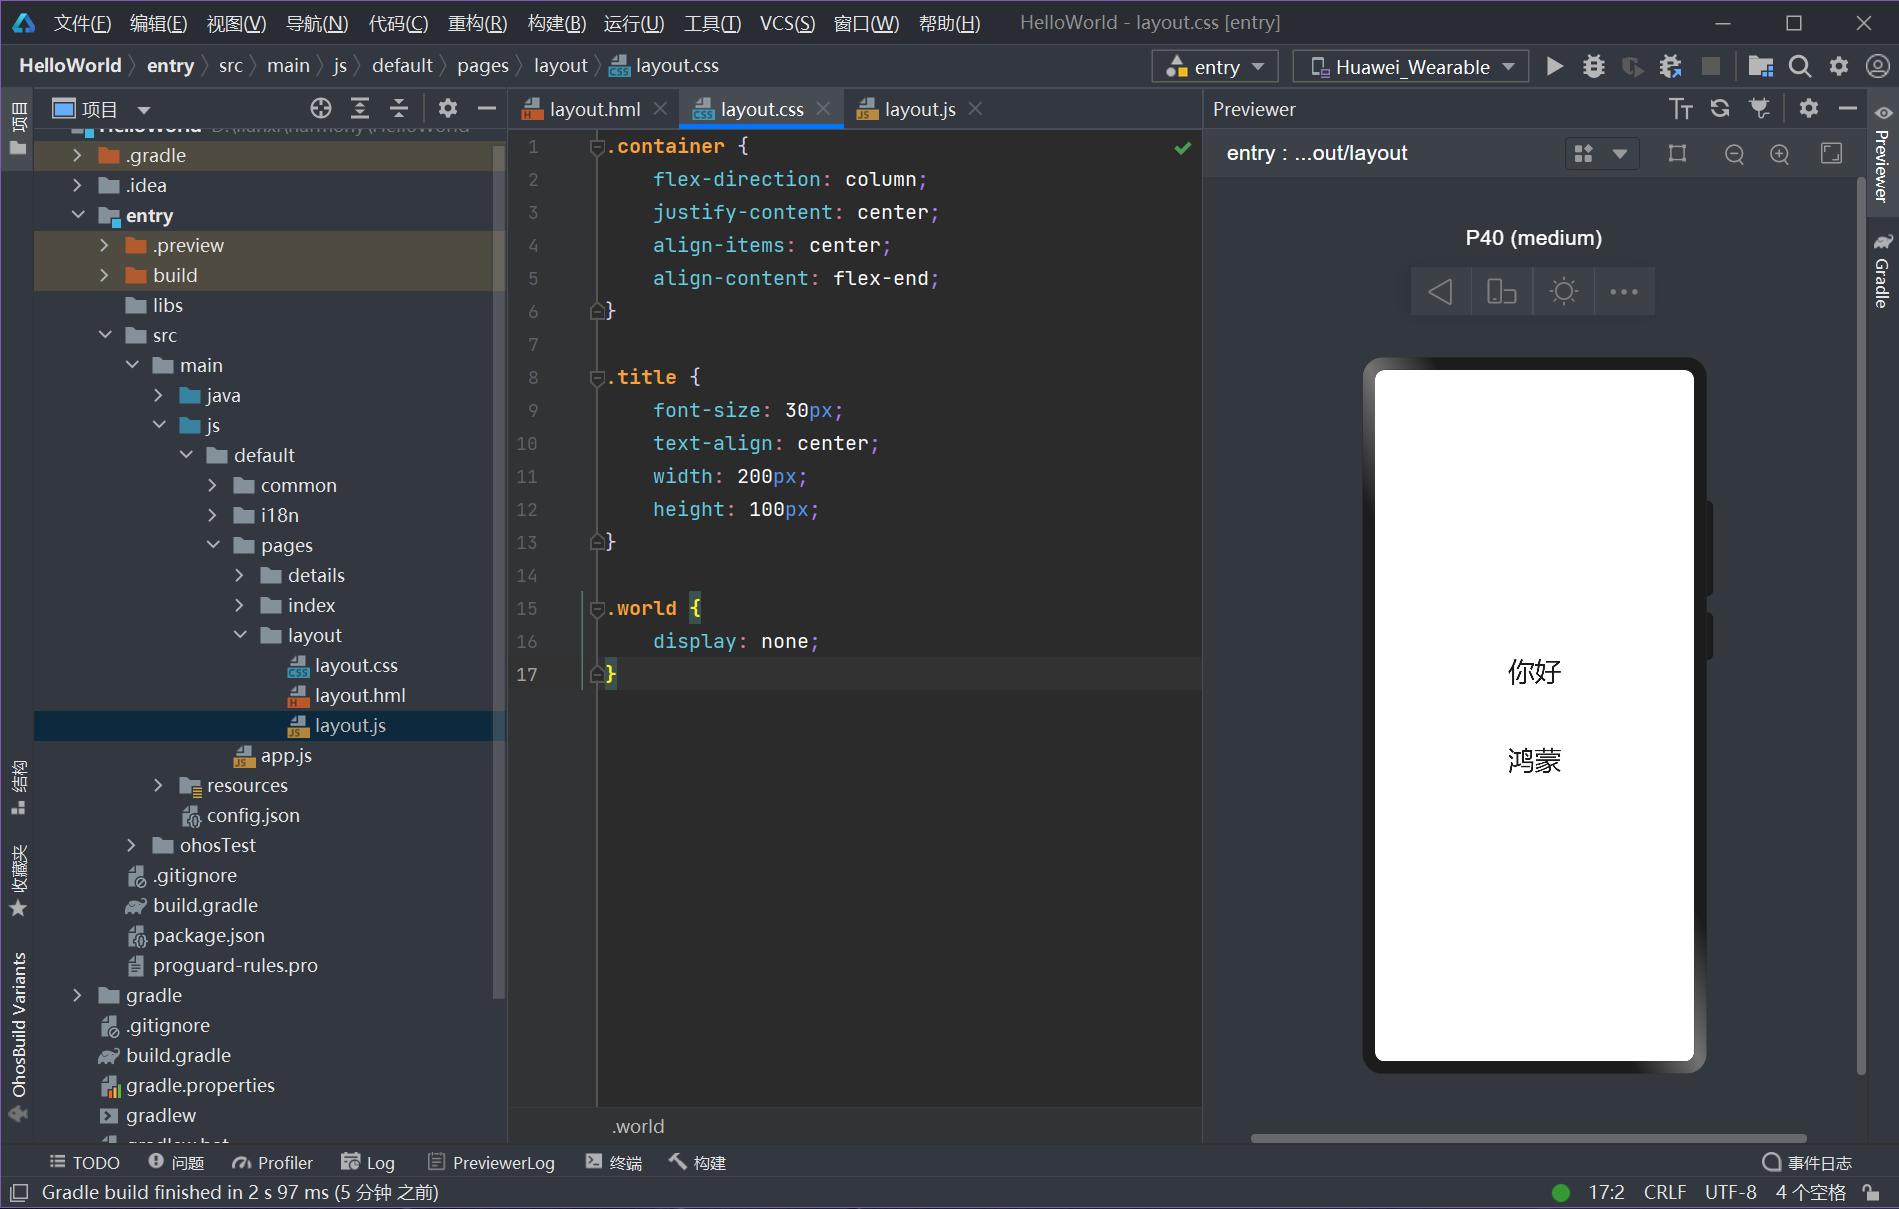Adjust font size in Previewer
The width and height of the screenshot is (1899, 1209).
point(1681,108)
